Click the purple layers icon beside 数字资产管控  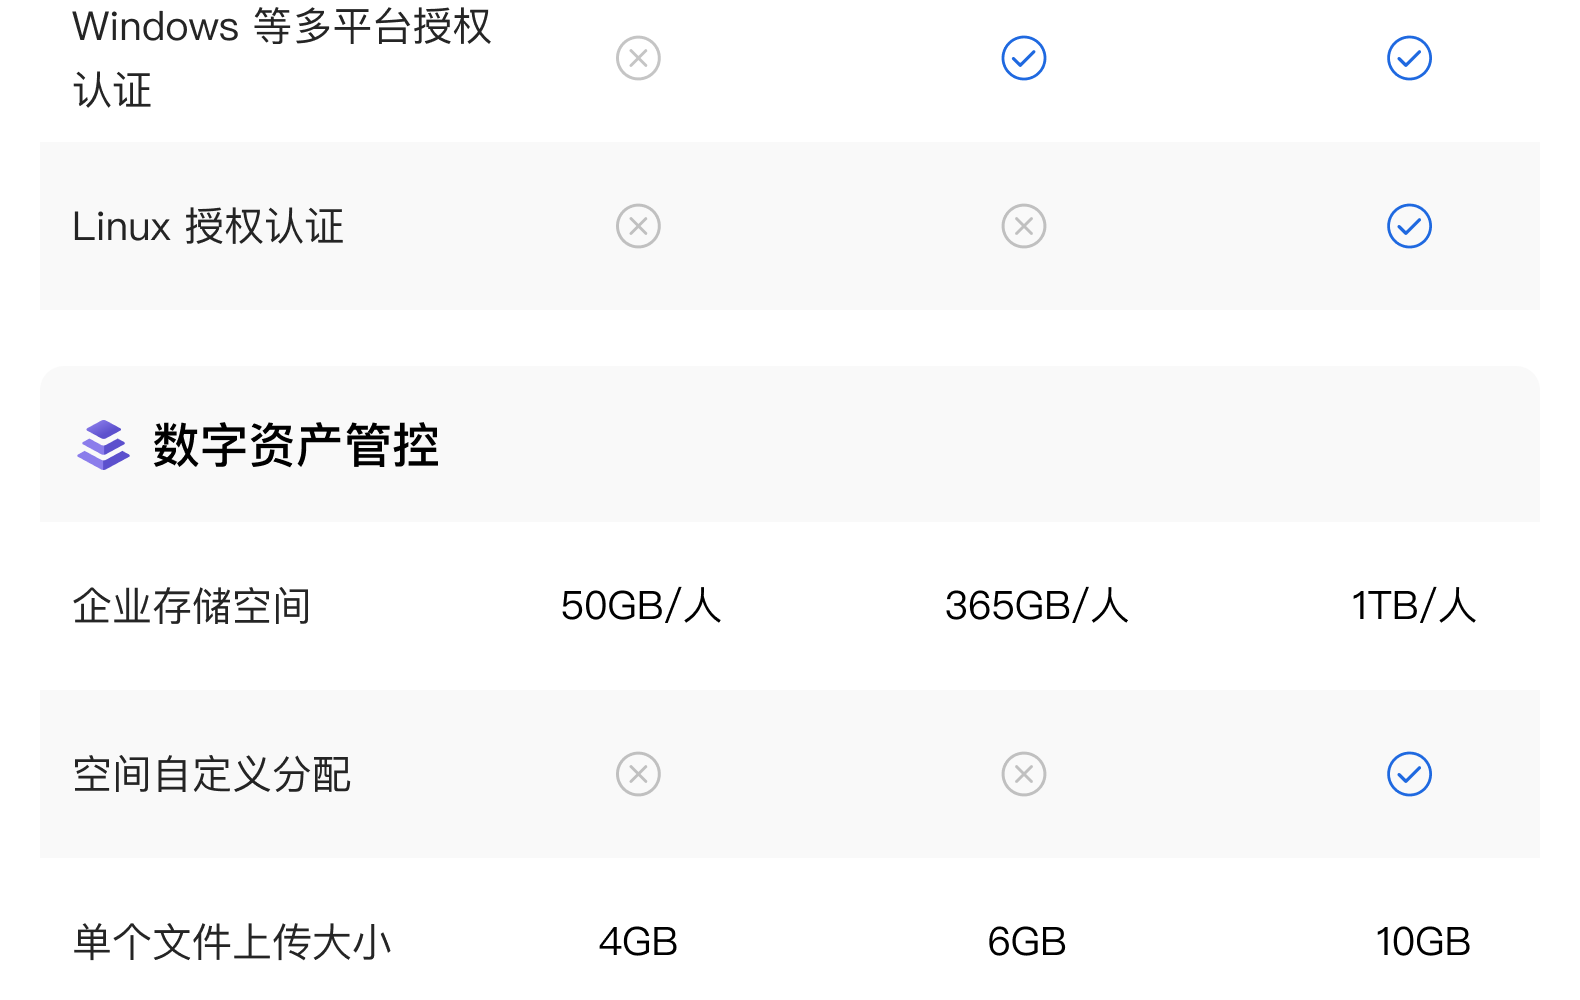103,445
